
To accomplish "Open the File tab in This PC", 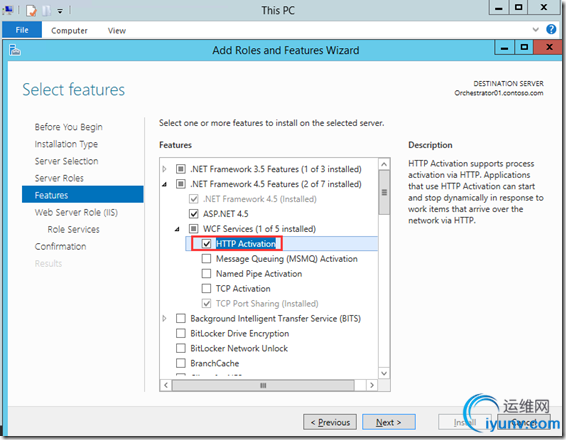I will [22, 30].
